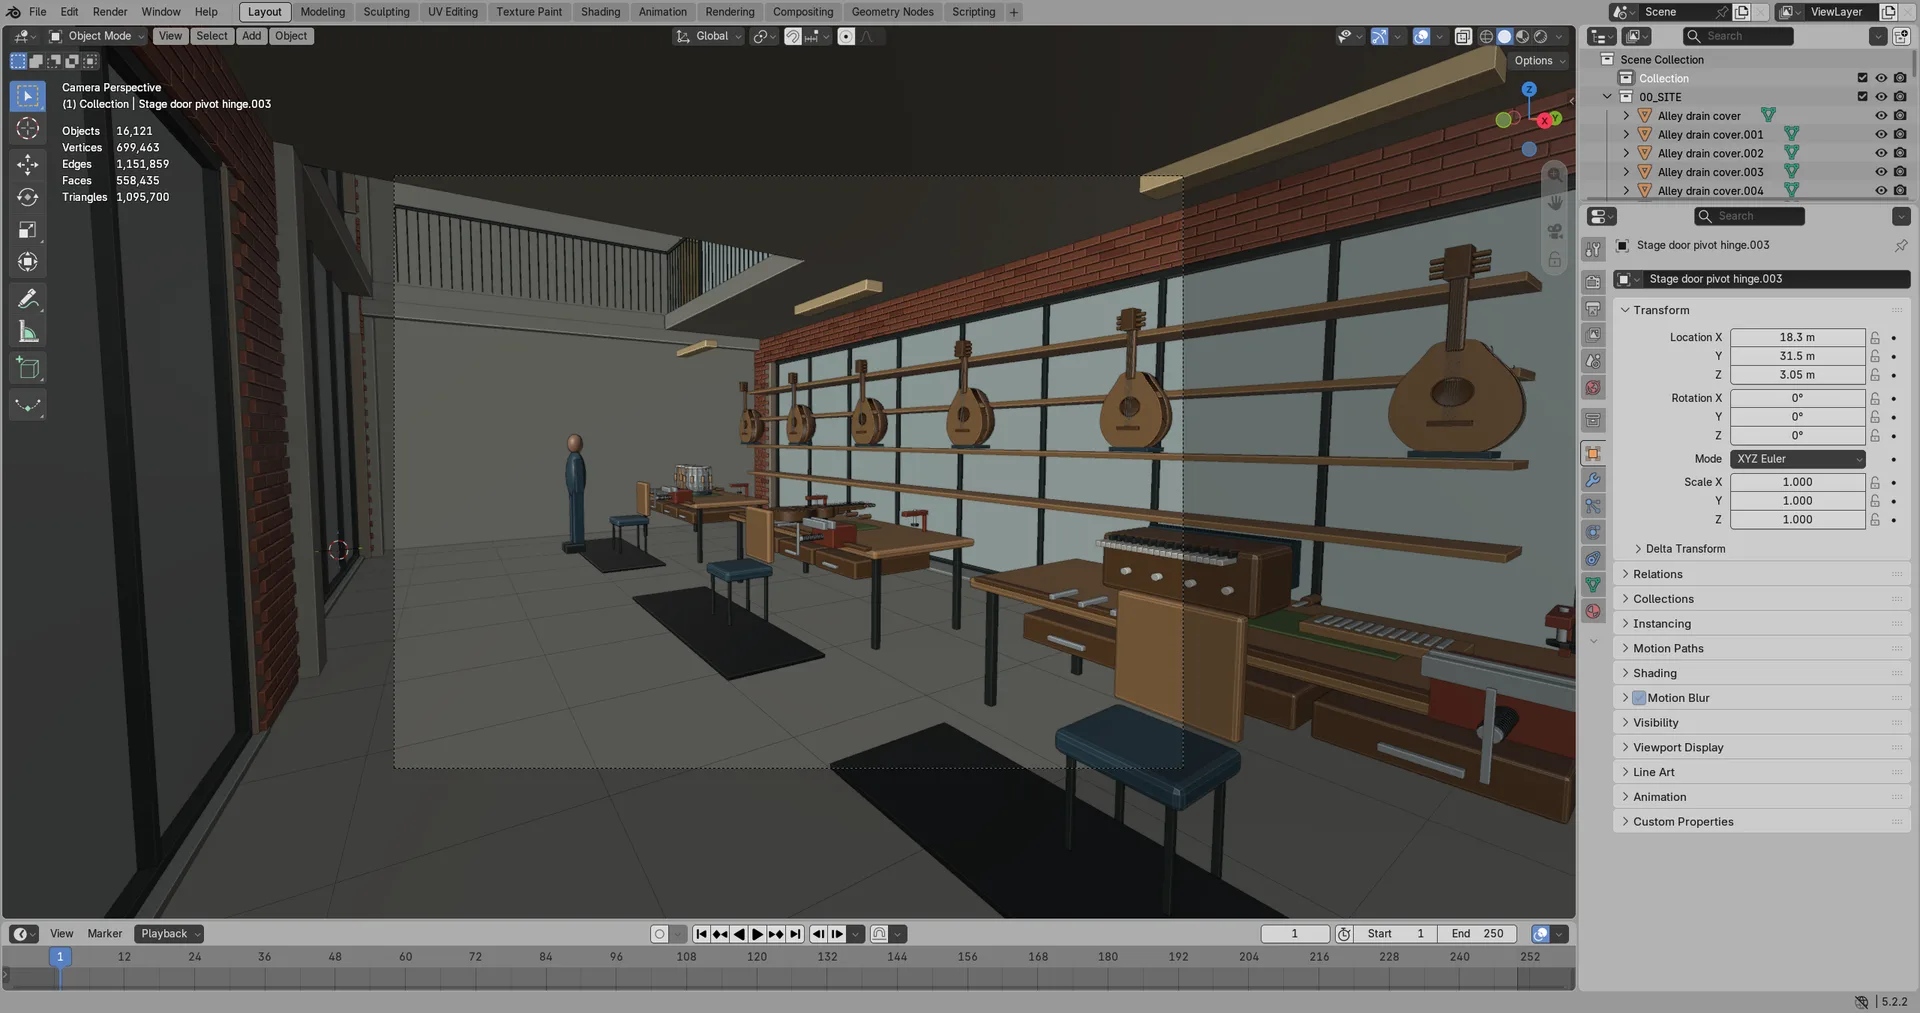
Task: Select the Annotate tool
Action: [x=28, y=299]
